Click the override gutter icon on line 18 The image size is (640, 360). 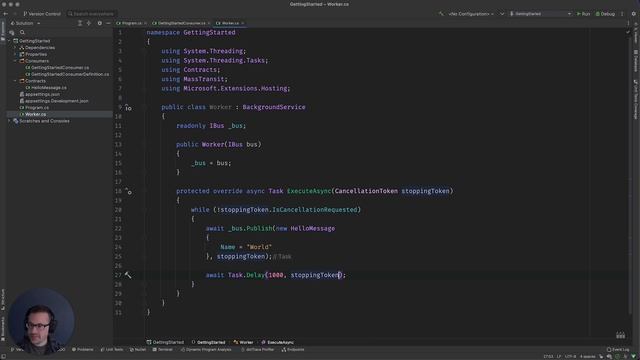click(128, 191)
